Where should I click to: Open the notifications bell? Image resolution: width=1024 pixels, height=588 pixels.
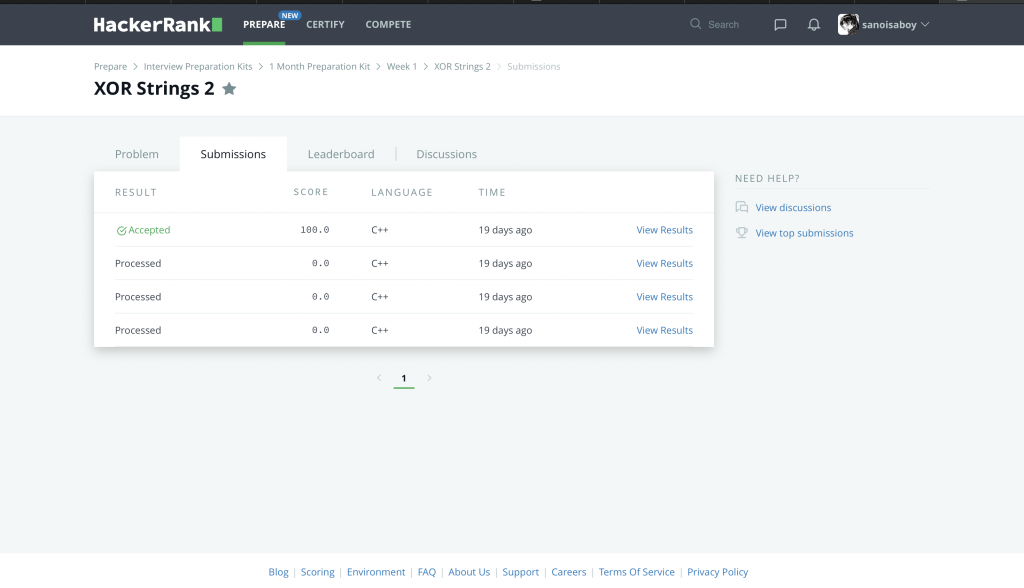pyautogui.click(x=813, y=25)
